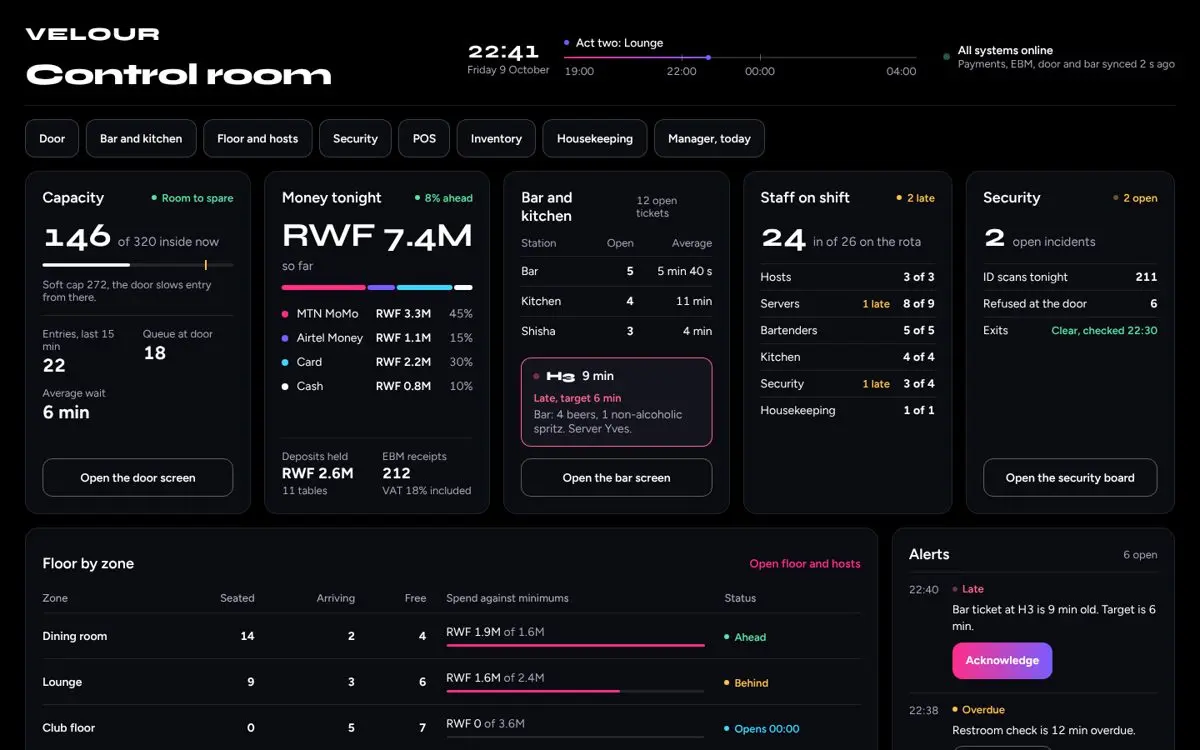Open the Housekeeping tab
The width and height of the screenshot is (1200, 750).
pyautogui.click(x=595, y=139)
